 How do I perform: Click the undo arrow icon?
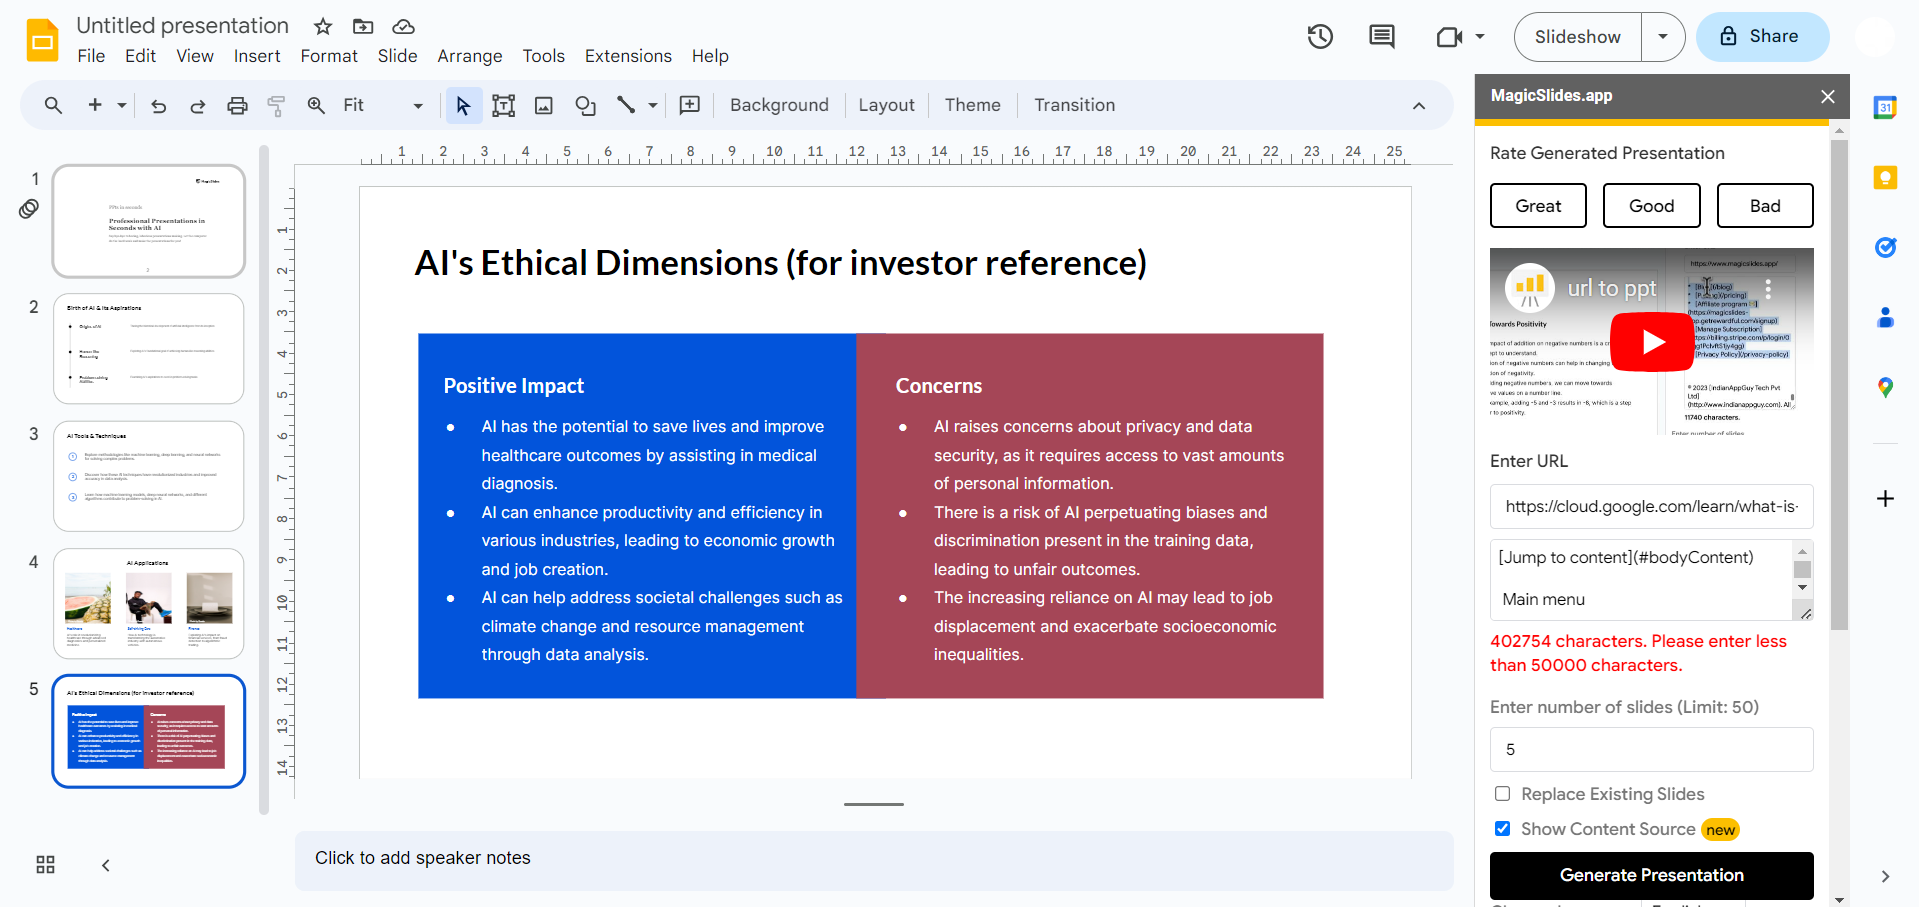click(158, 106)
